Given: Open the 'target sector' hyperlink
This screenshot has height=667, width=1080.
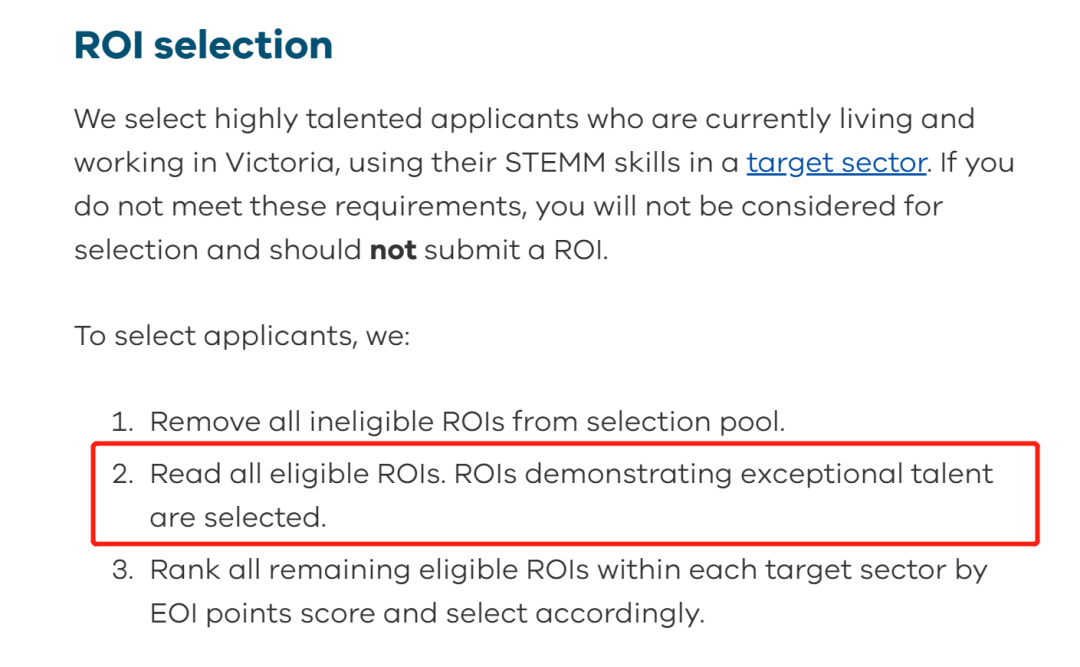Looking at the screenshot, I should click(836, 163).
